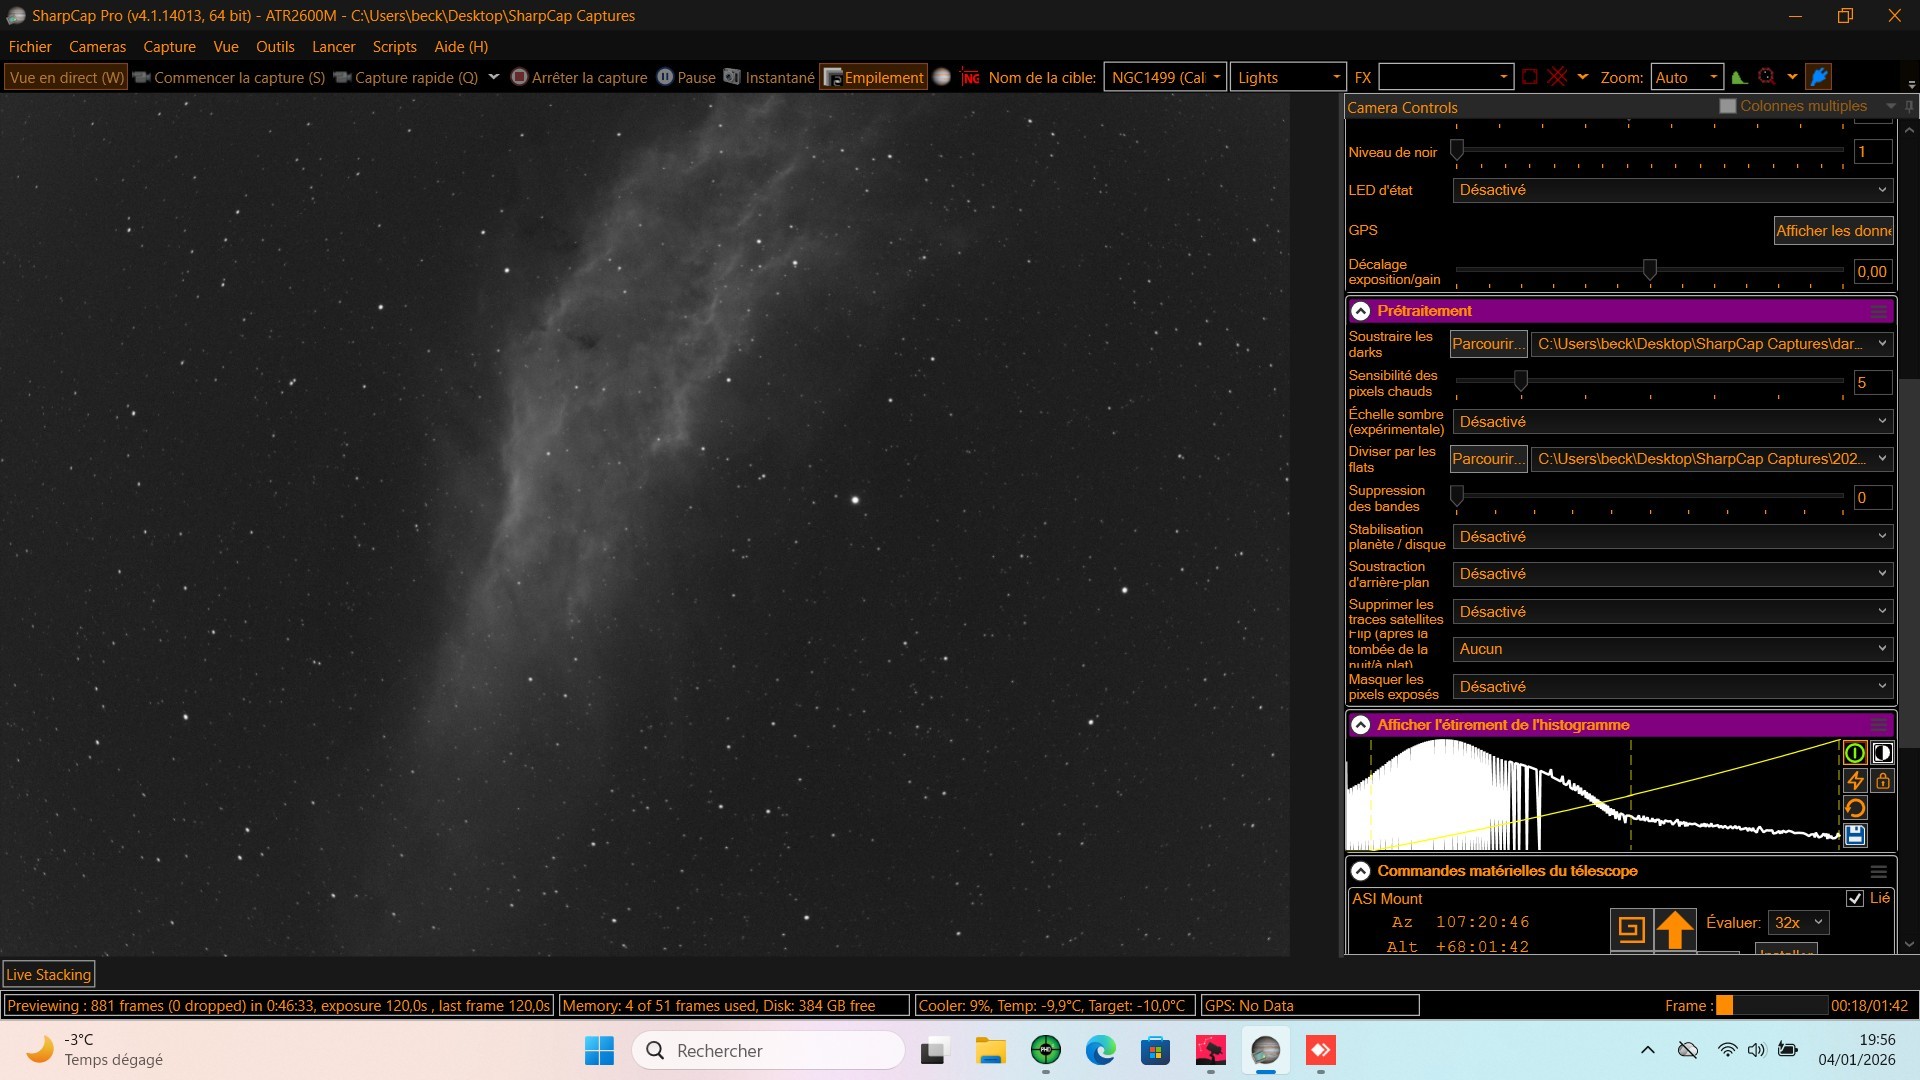
Task: Open the Évaluer rate dropdown showing 32x
Action: click(1798, 923)
